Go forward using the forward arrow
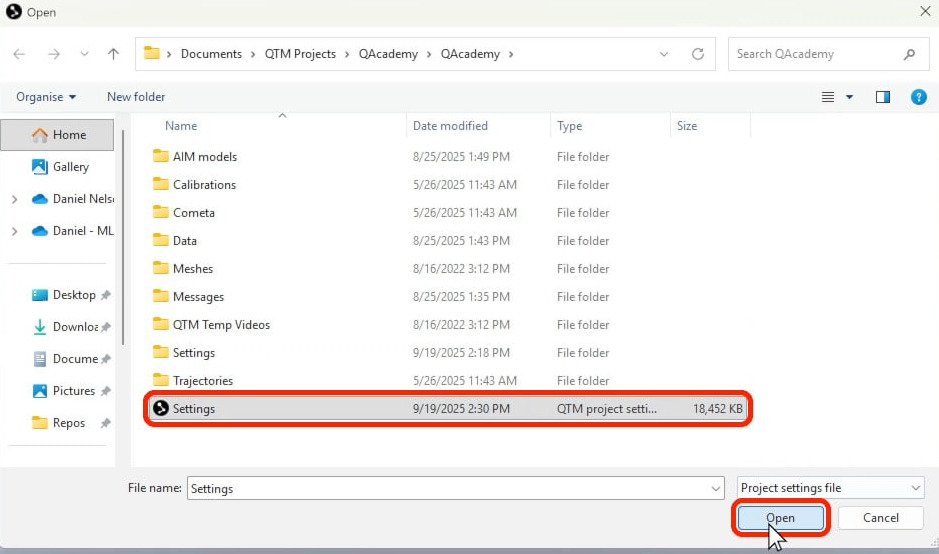The height and width of the screenshot is (554, 939). [x=54, y=54]
